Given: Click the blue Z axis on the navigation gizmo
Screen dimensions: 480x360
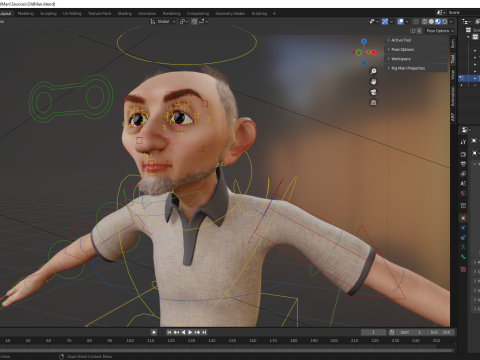Looking at the screenshot, I should coord(364,41).
